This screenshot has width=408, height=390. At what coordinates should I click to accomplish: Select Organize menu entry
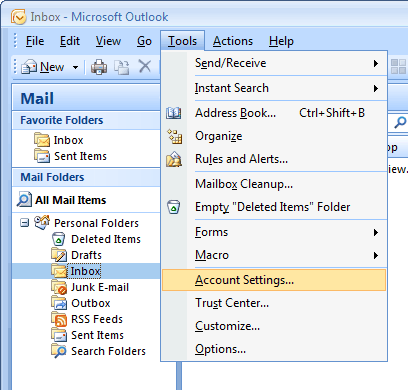(274, 136)
